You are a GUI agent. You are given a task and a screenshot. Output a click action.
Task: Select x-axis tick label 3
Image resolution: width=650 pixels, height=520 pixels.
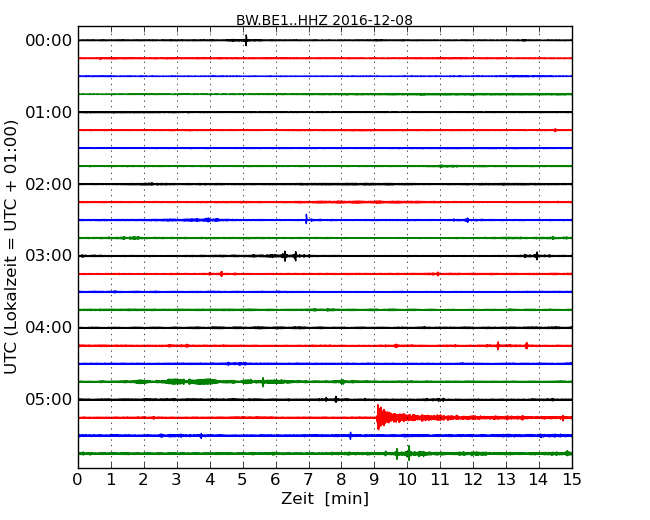(177, 479)
